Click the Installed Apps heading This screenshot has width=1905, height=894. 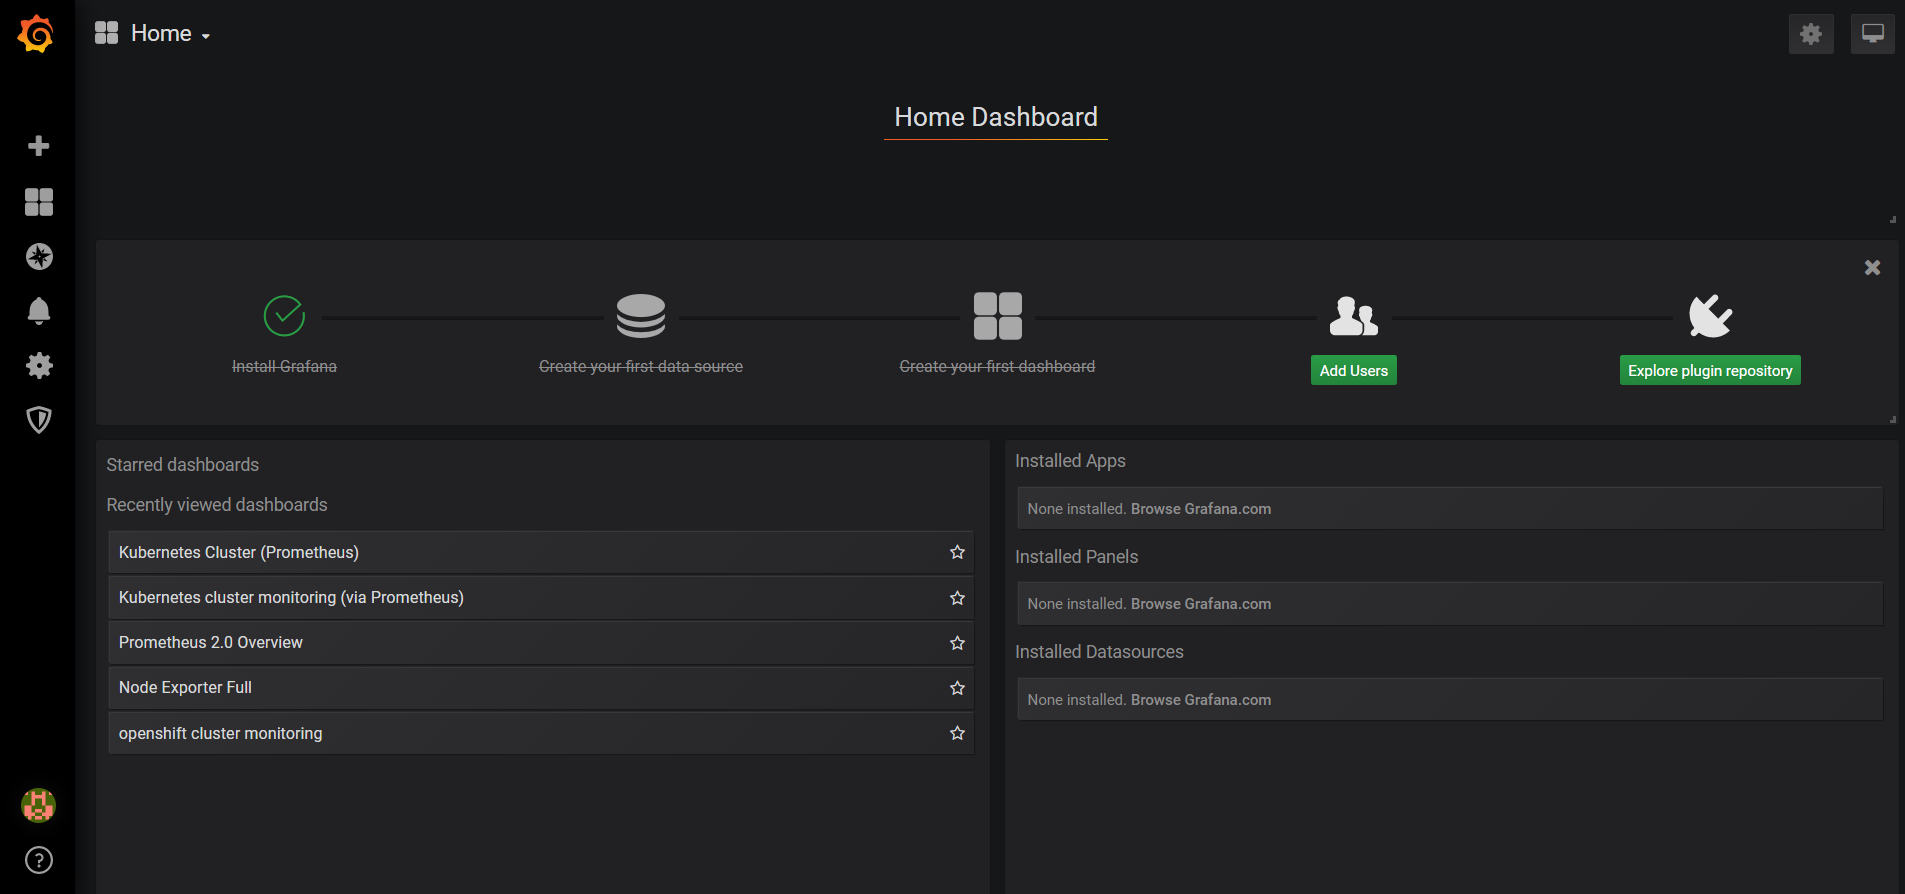coord(1070,461)
